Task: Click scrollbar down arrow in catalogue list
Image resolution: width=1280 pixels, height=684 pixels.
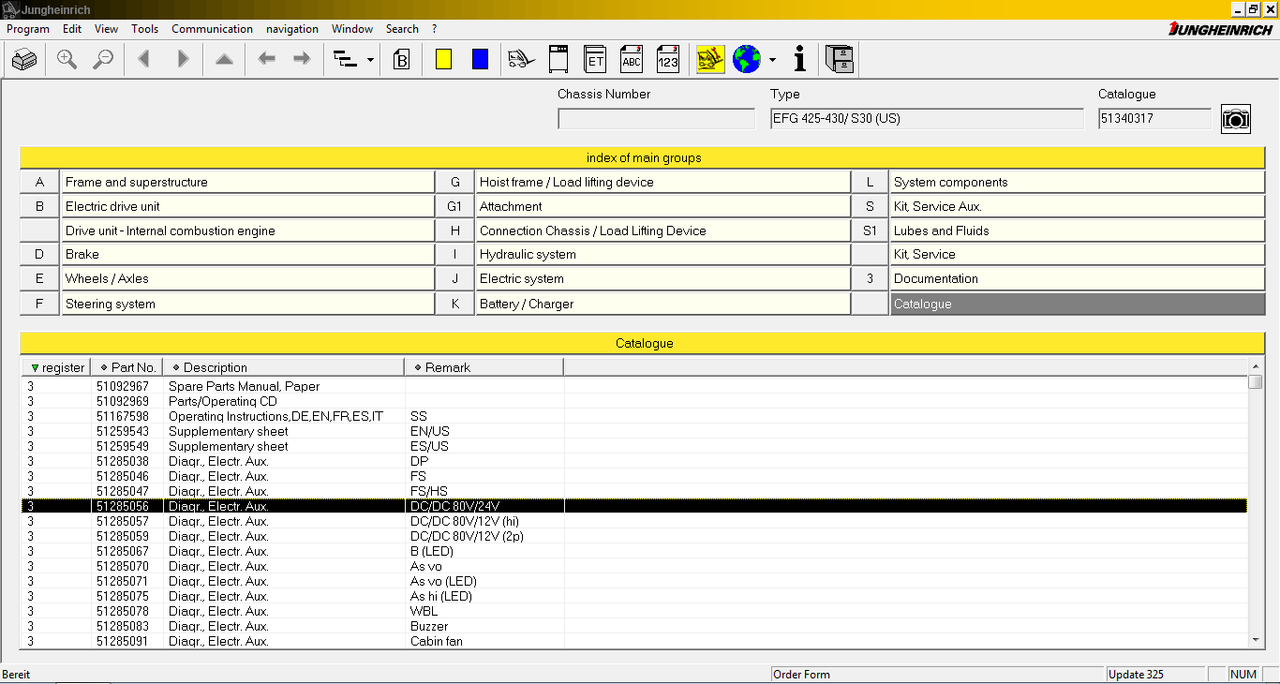Action: (1256, 640)
